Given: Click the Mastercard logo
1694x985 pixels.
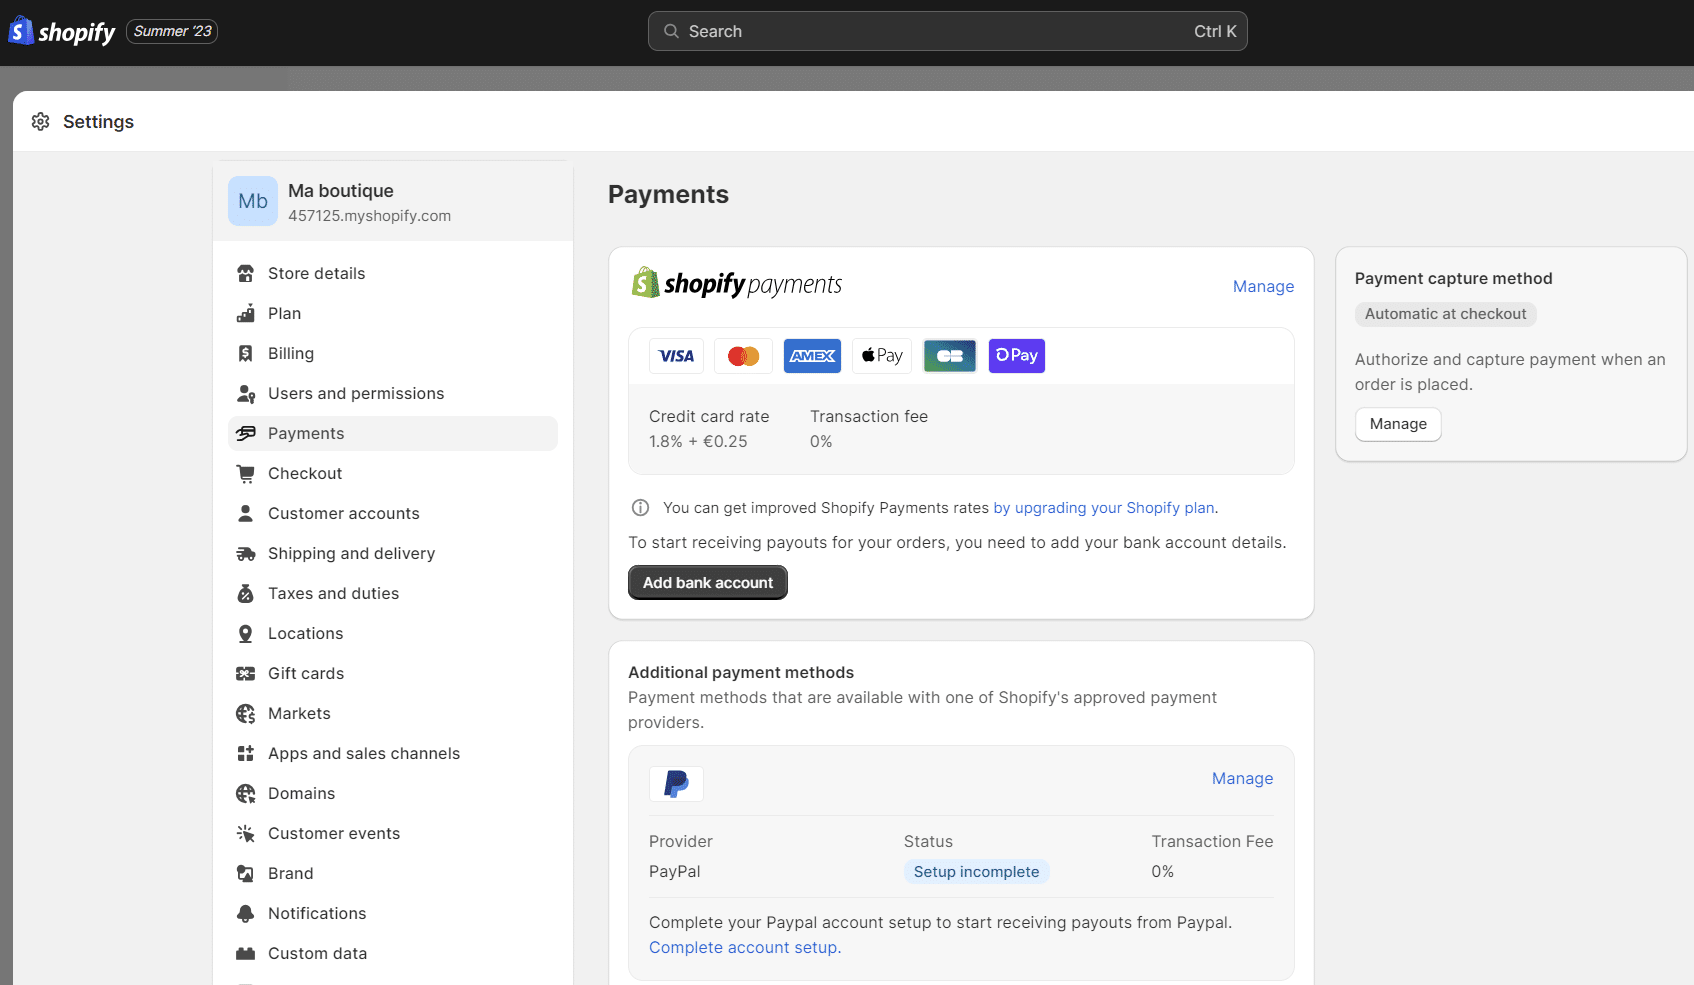Looking at the screenshot, I should tap(743, 356).
